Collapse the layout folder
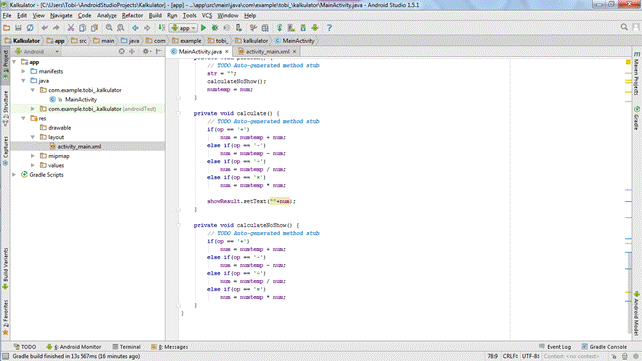642x361 pixels. pyautogui.click(x=33, y=137)
